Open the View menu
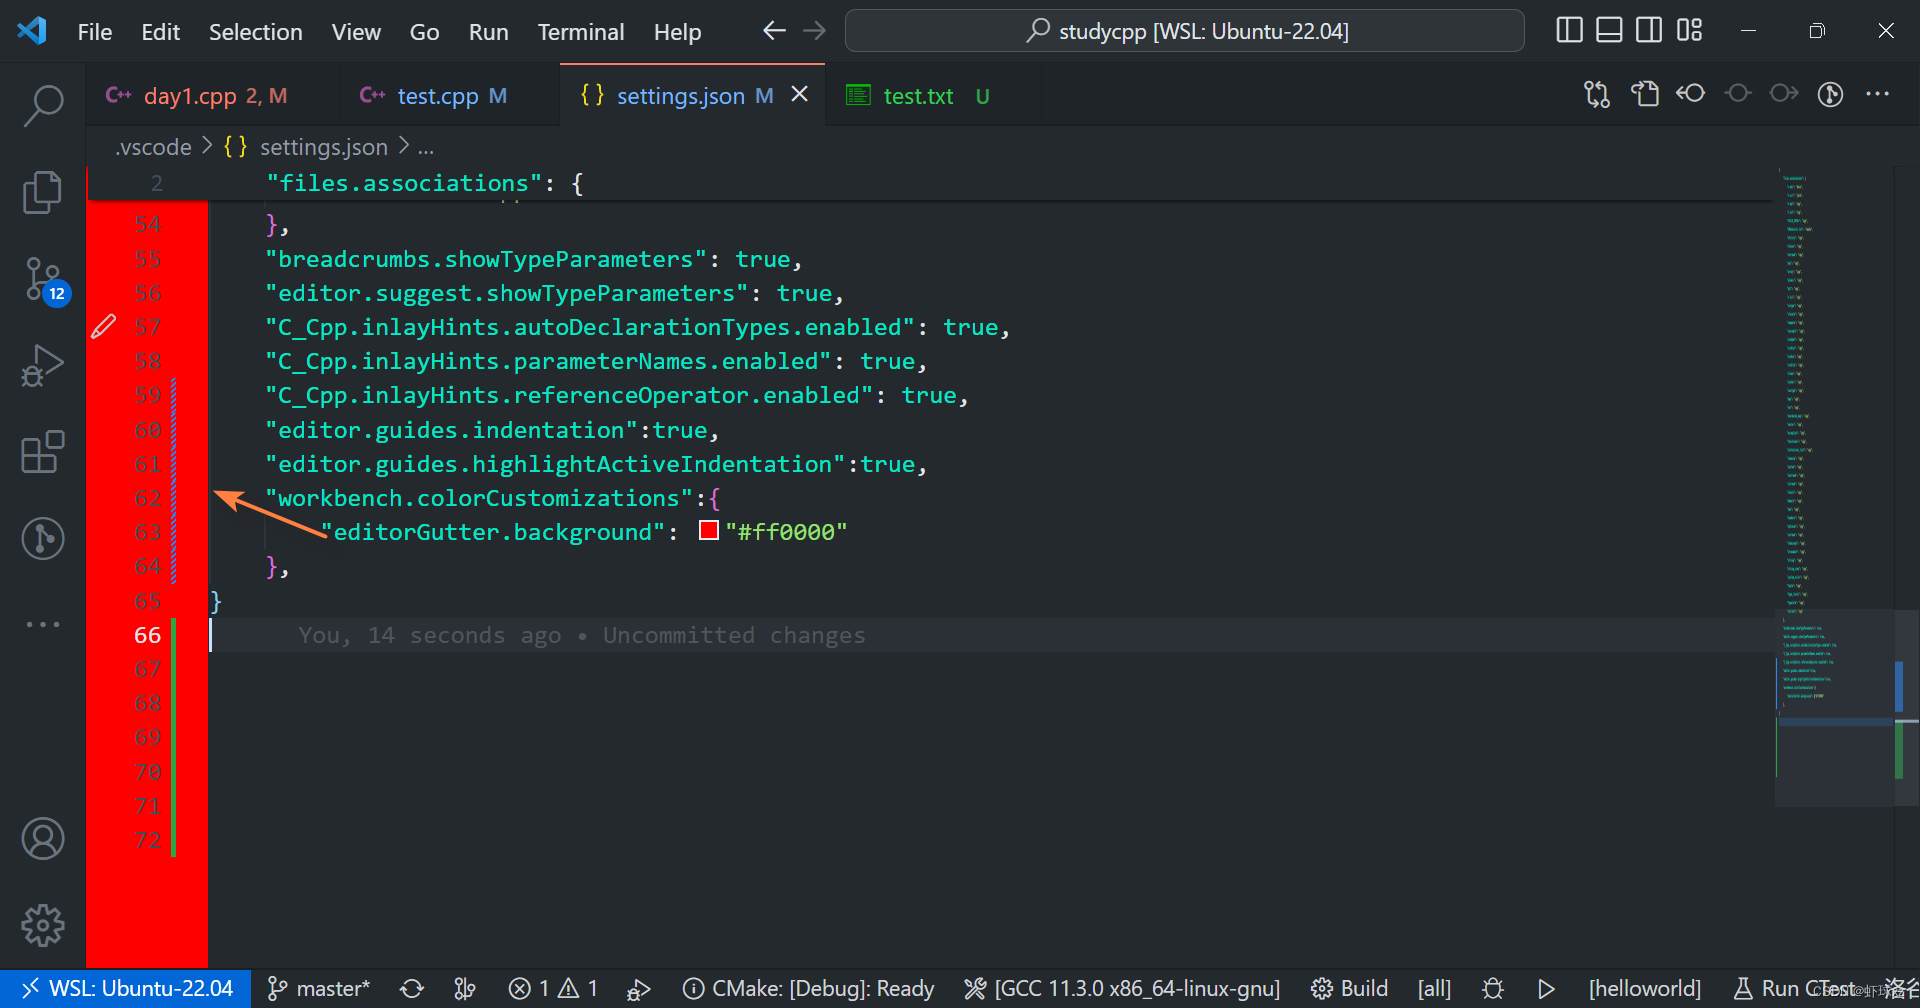This screenshot has width=1920, height=1008. tap(356, 32)
